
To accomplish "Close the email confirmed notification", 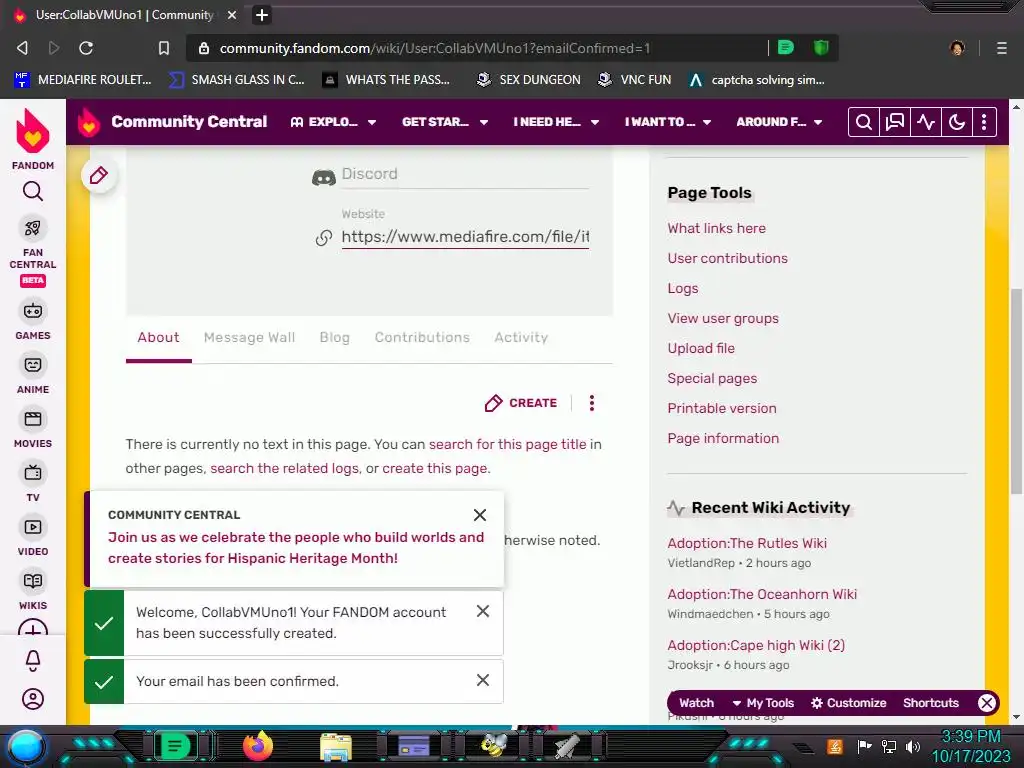I will [x=483, y=680].
